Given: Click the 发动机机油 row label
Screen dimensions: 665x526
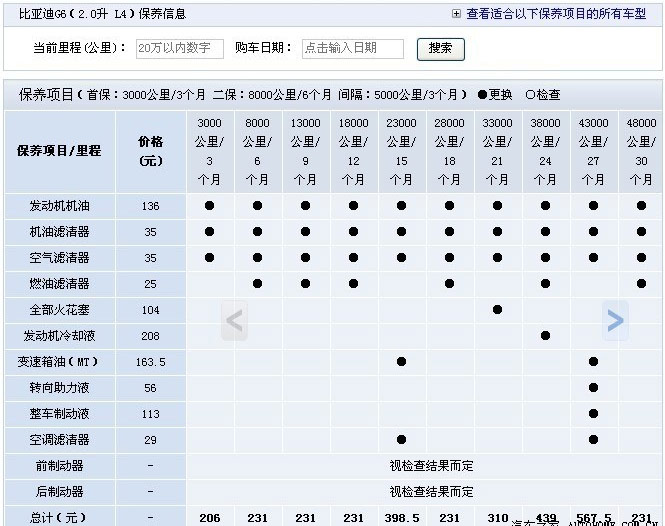Looking at the screenshot, I should (x=59, y=206).
